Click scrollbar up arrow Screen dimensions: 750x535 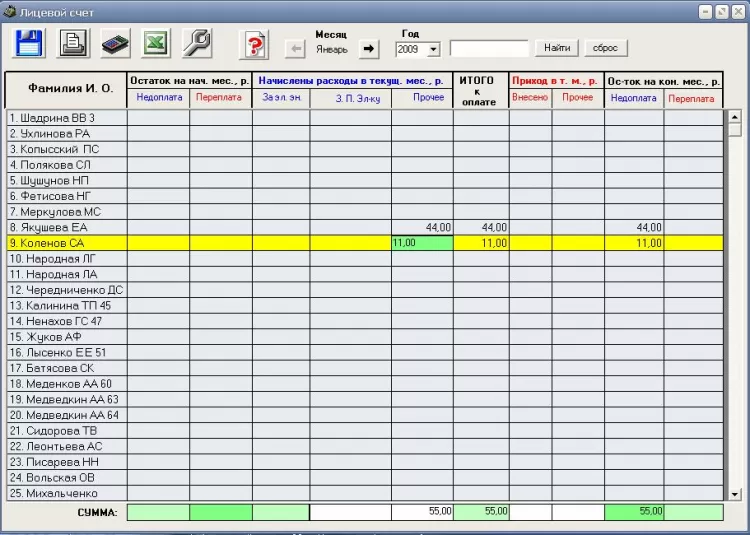tap(735, 116)
